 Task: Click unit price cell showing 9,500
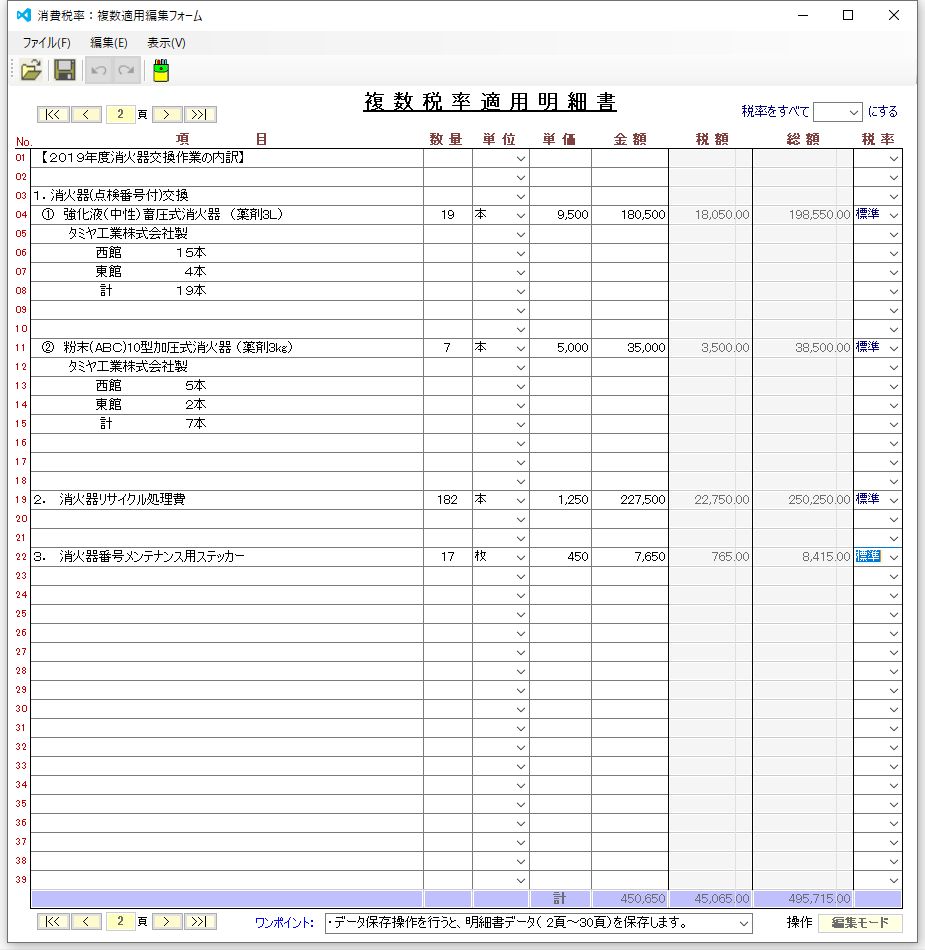560,215
